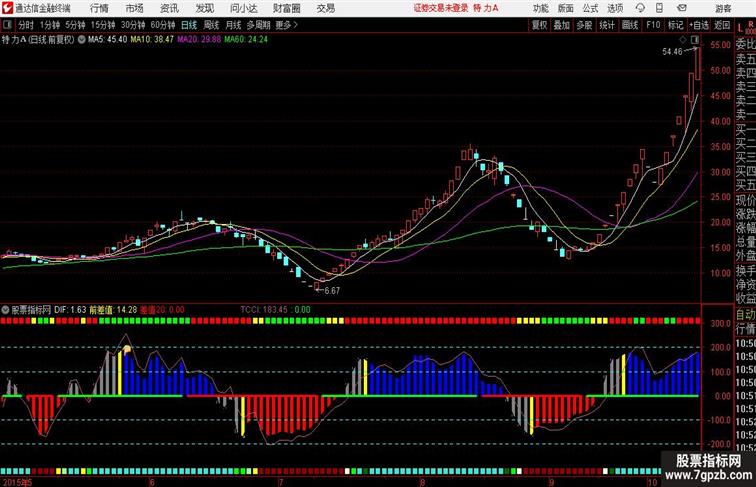Switch to the 60分钟 period tab
Viewport: 756px width, 487px height.
163,25
